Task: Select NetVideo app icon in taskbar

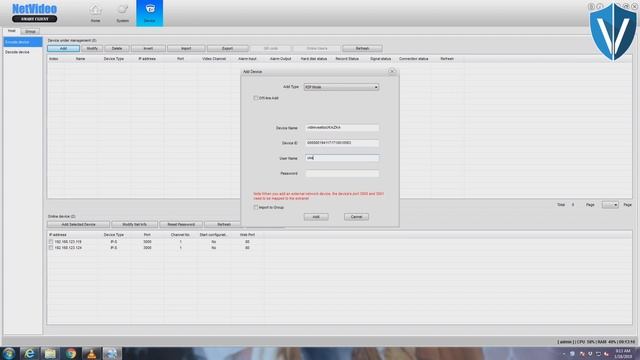Action: coord(111,353)
